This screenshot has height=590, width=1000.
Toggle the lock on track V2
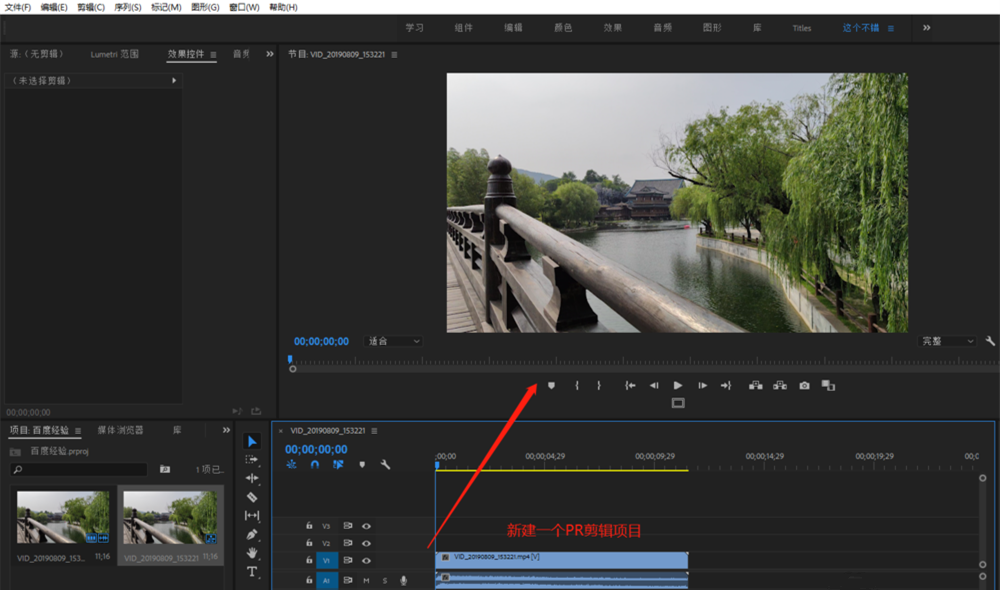click(x=309, y=543)
